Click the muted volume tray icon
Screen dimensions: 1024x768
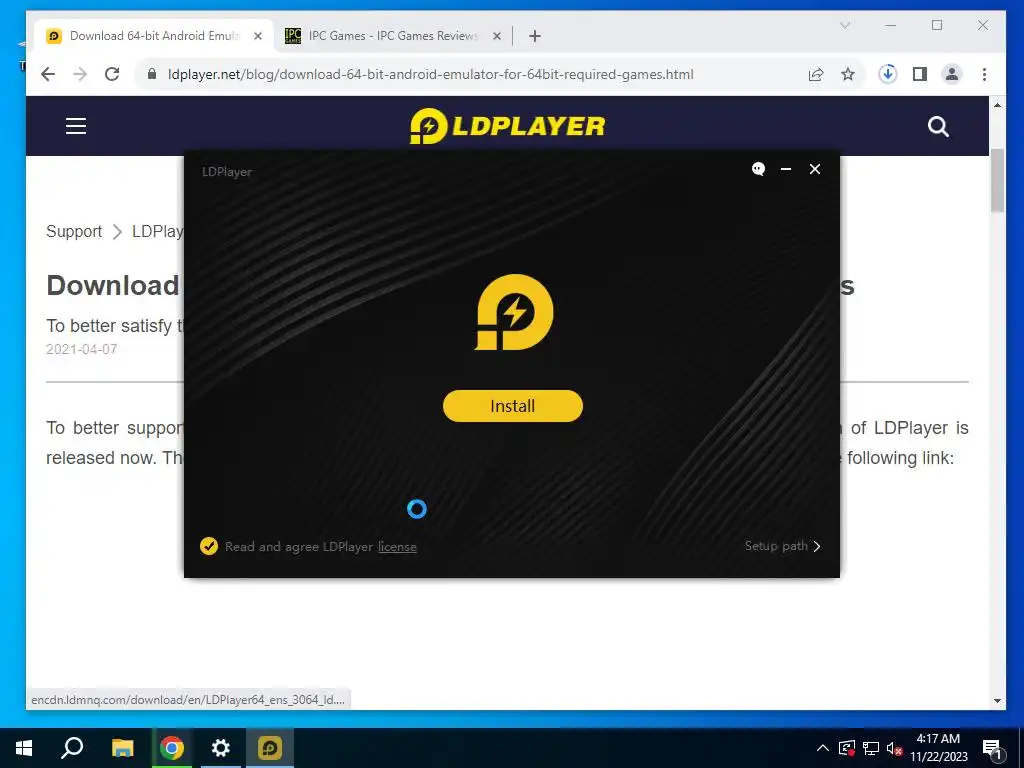(895, 748)
